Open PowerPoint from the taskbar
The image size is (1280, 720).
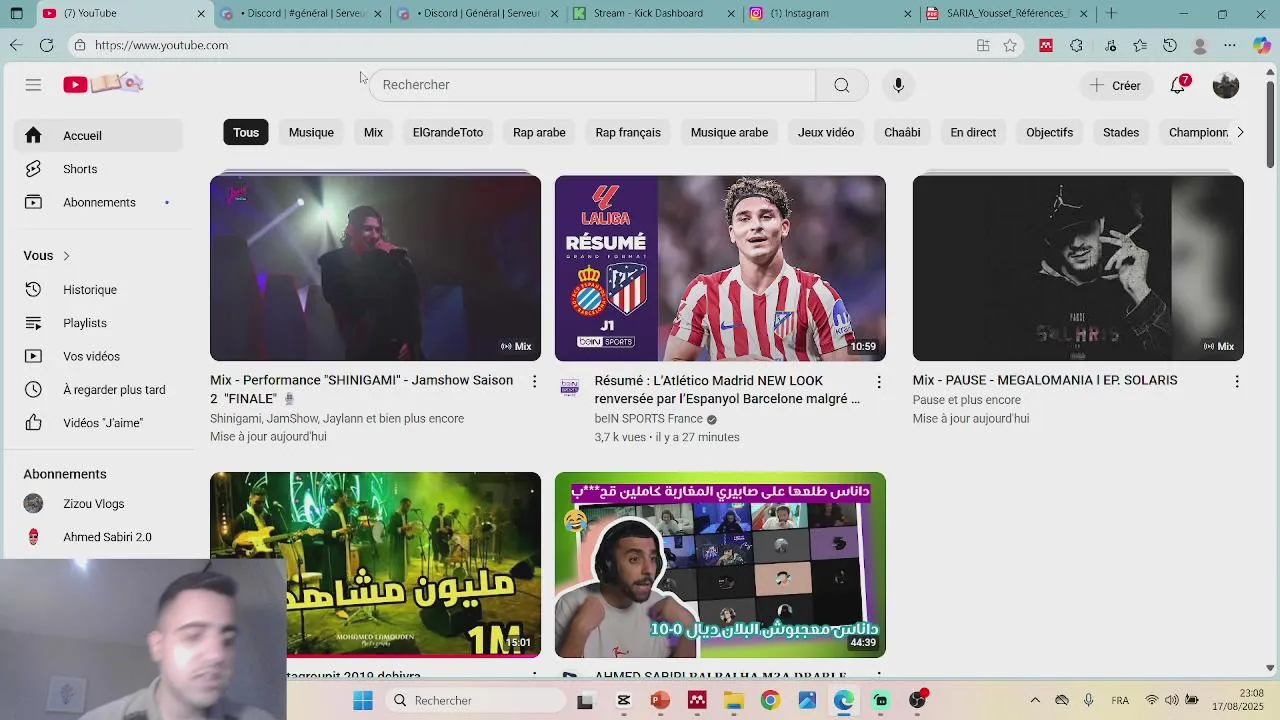pos(659,701)
